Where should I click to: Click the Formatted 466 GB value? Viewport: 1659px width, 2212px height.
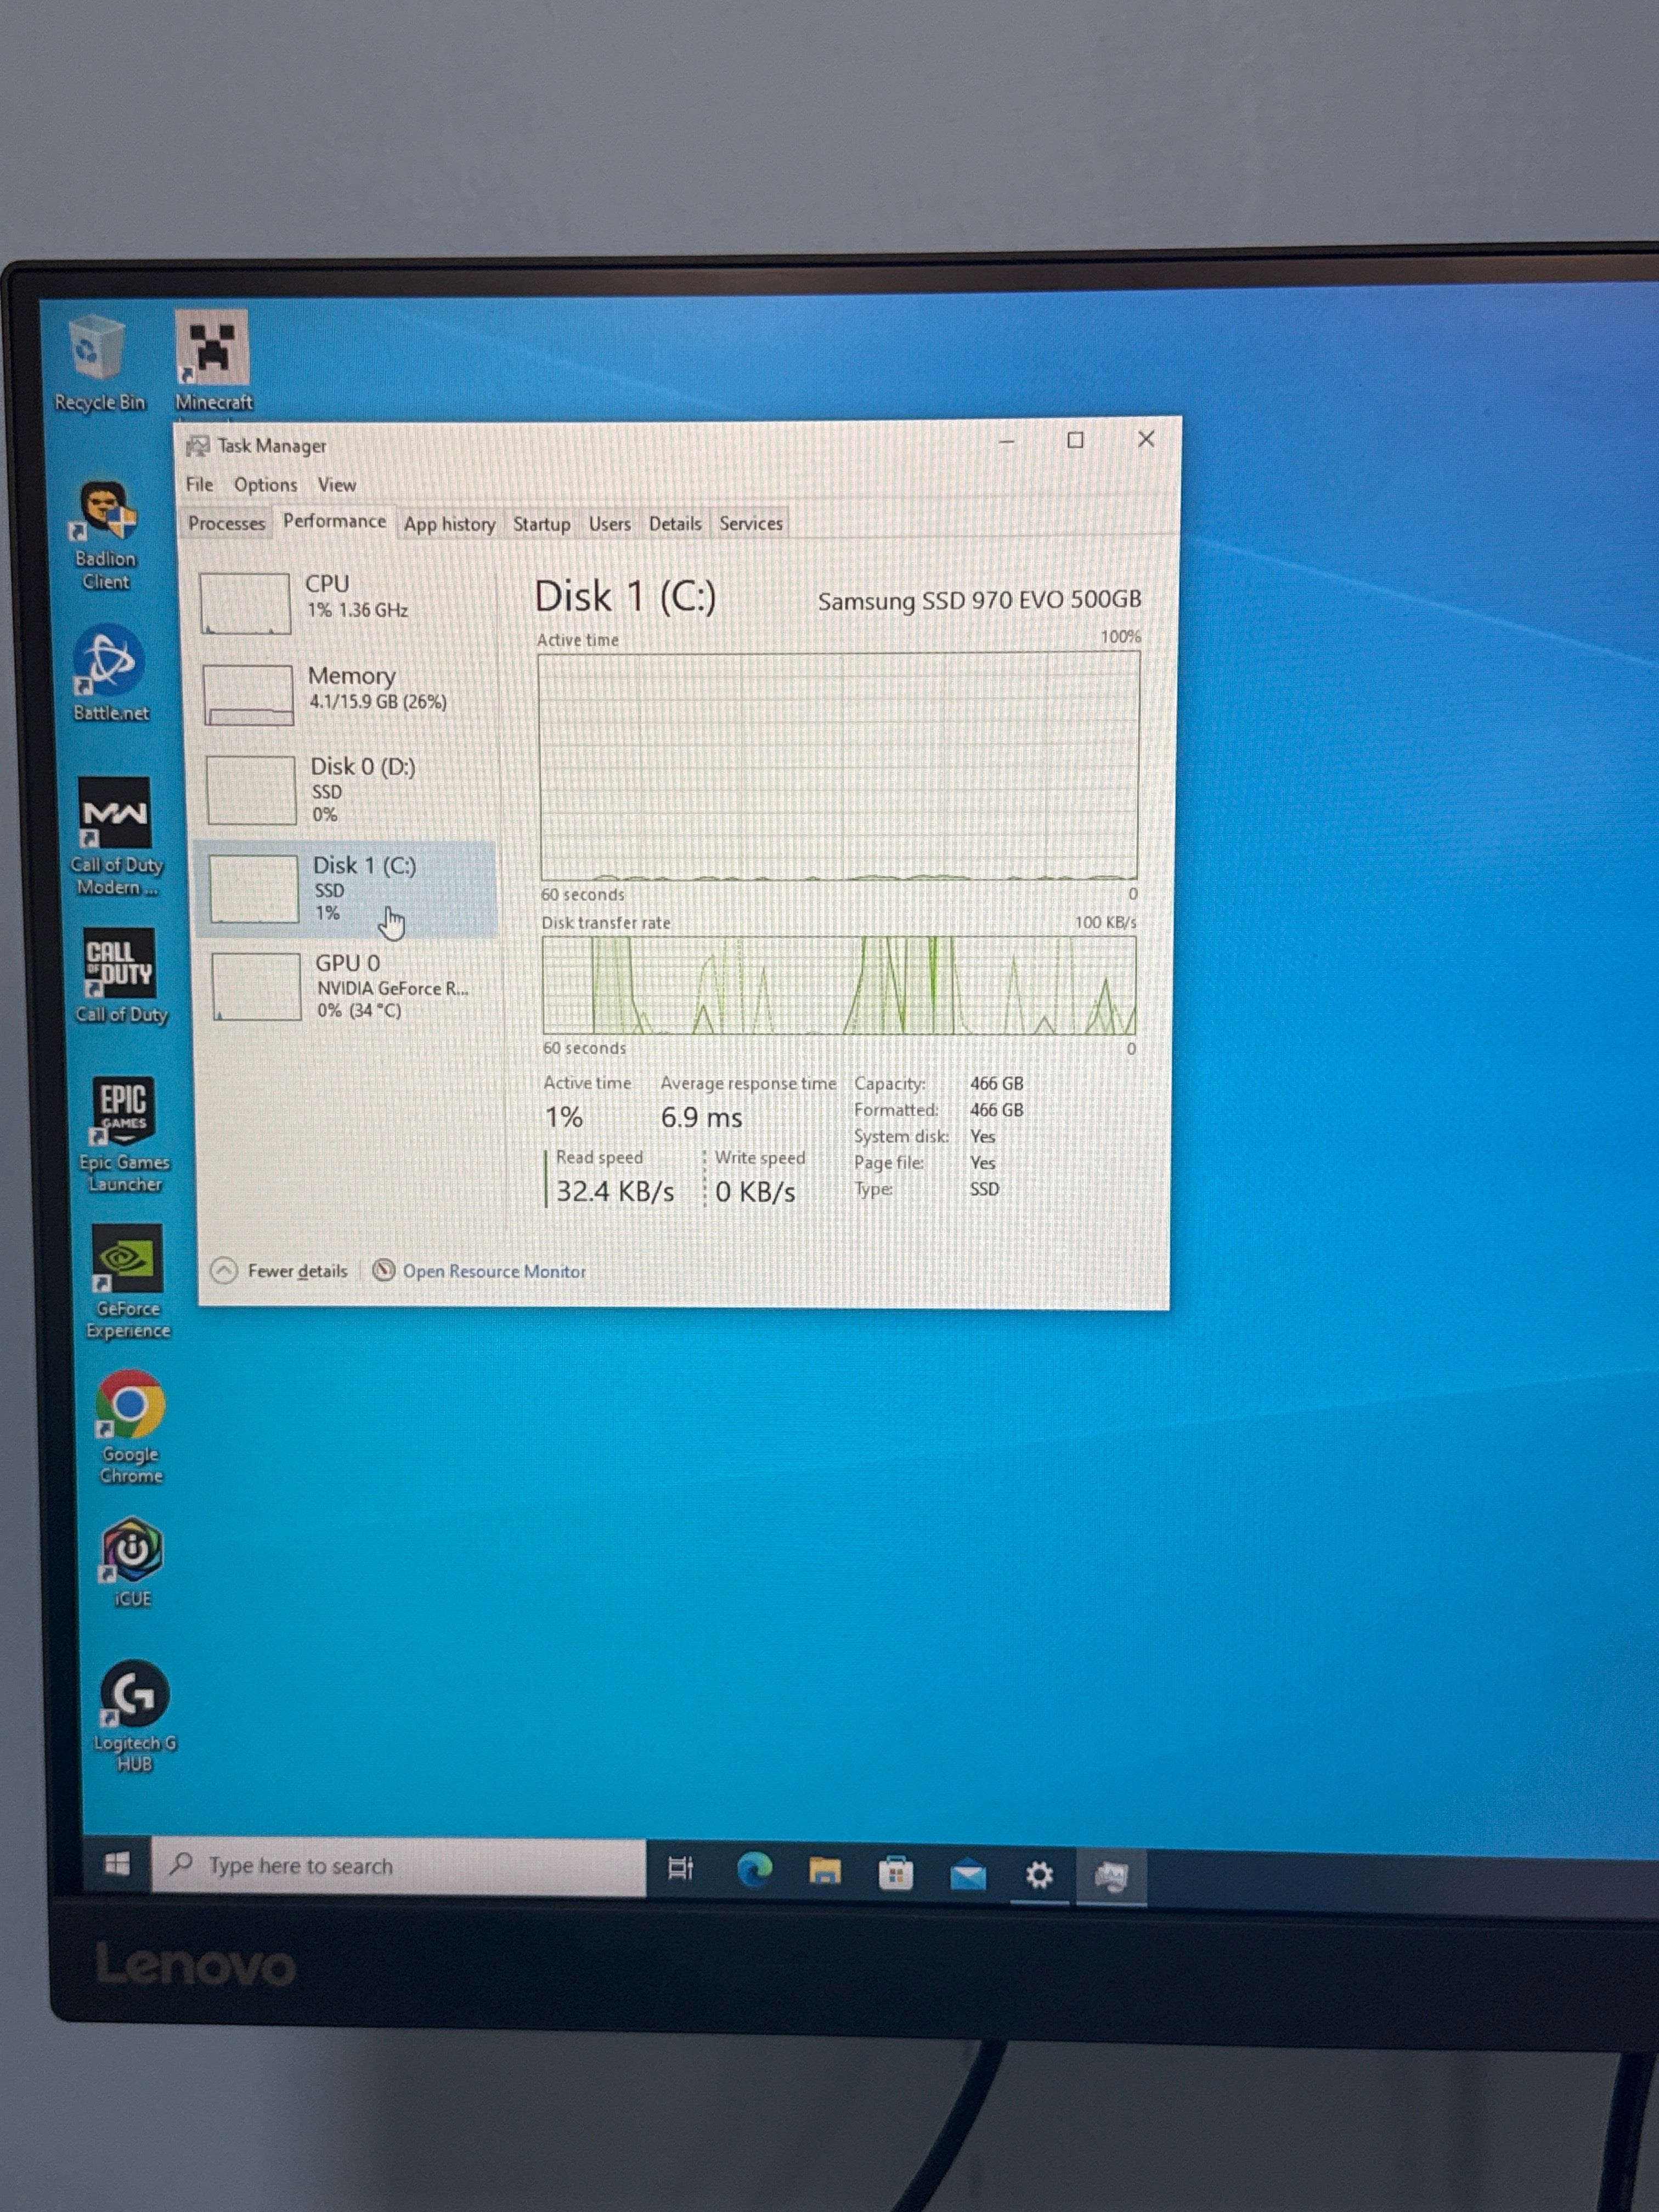pos(996,1110)
